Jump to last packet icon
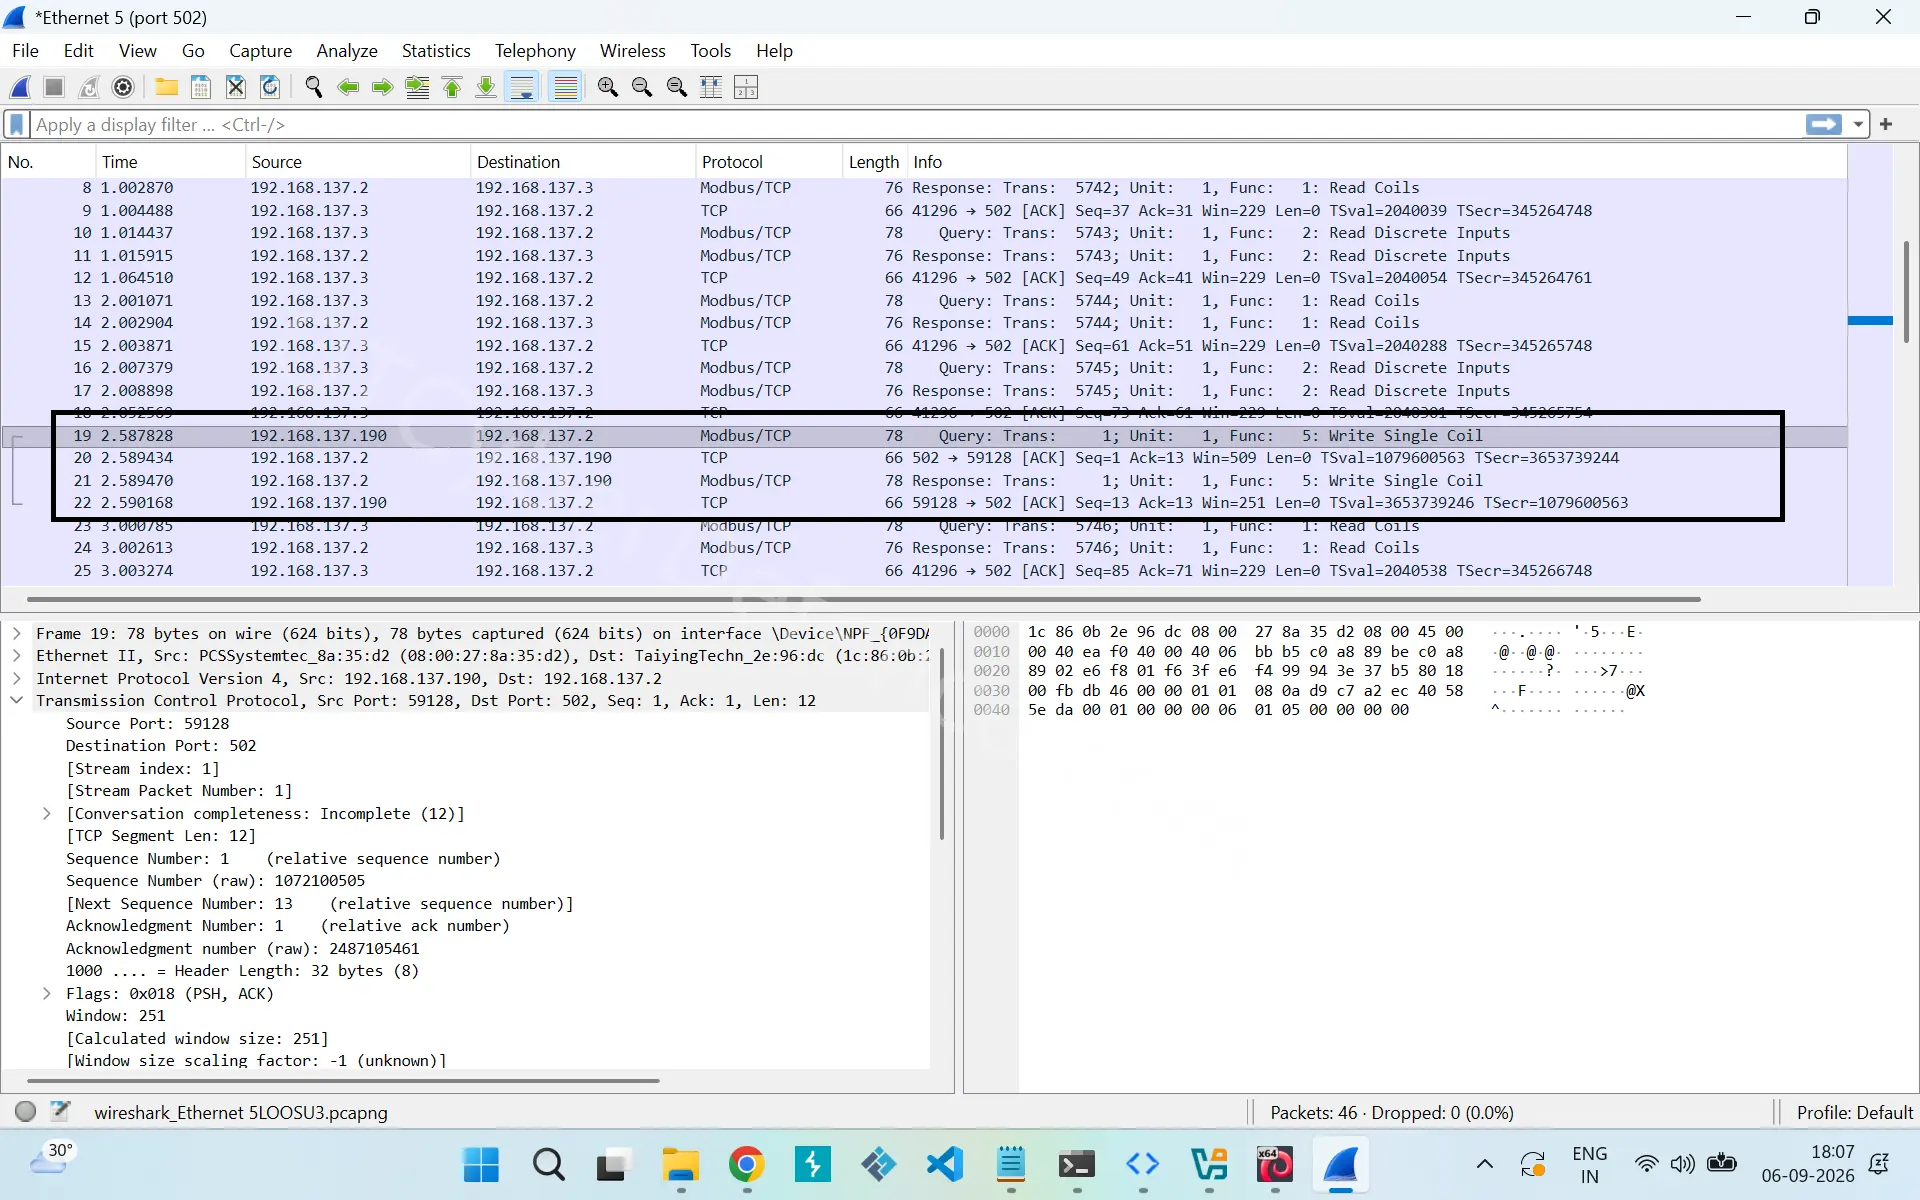The height and width of the screenshot is (1200, 1920). pyautogui.click(x=486, y=87)
